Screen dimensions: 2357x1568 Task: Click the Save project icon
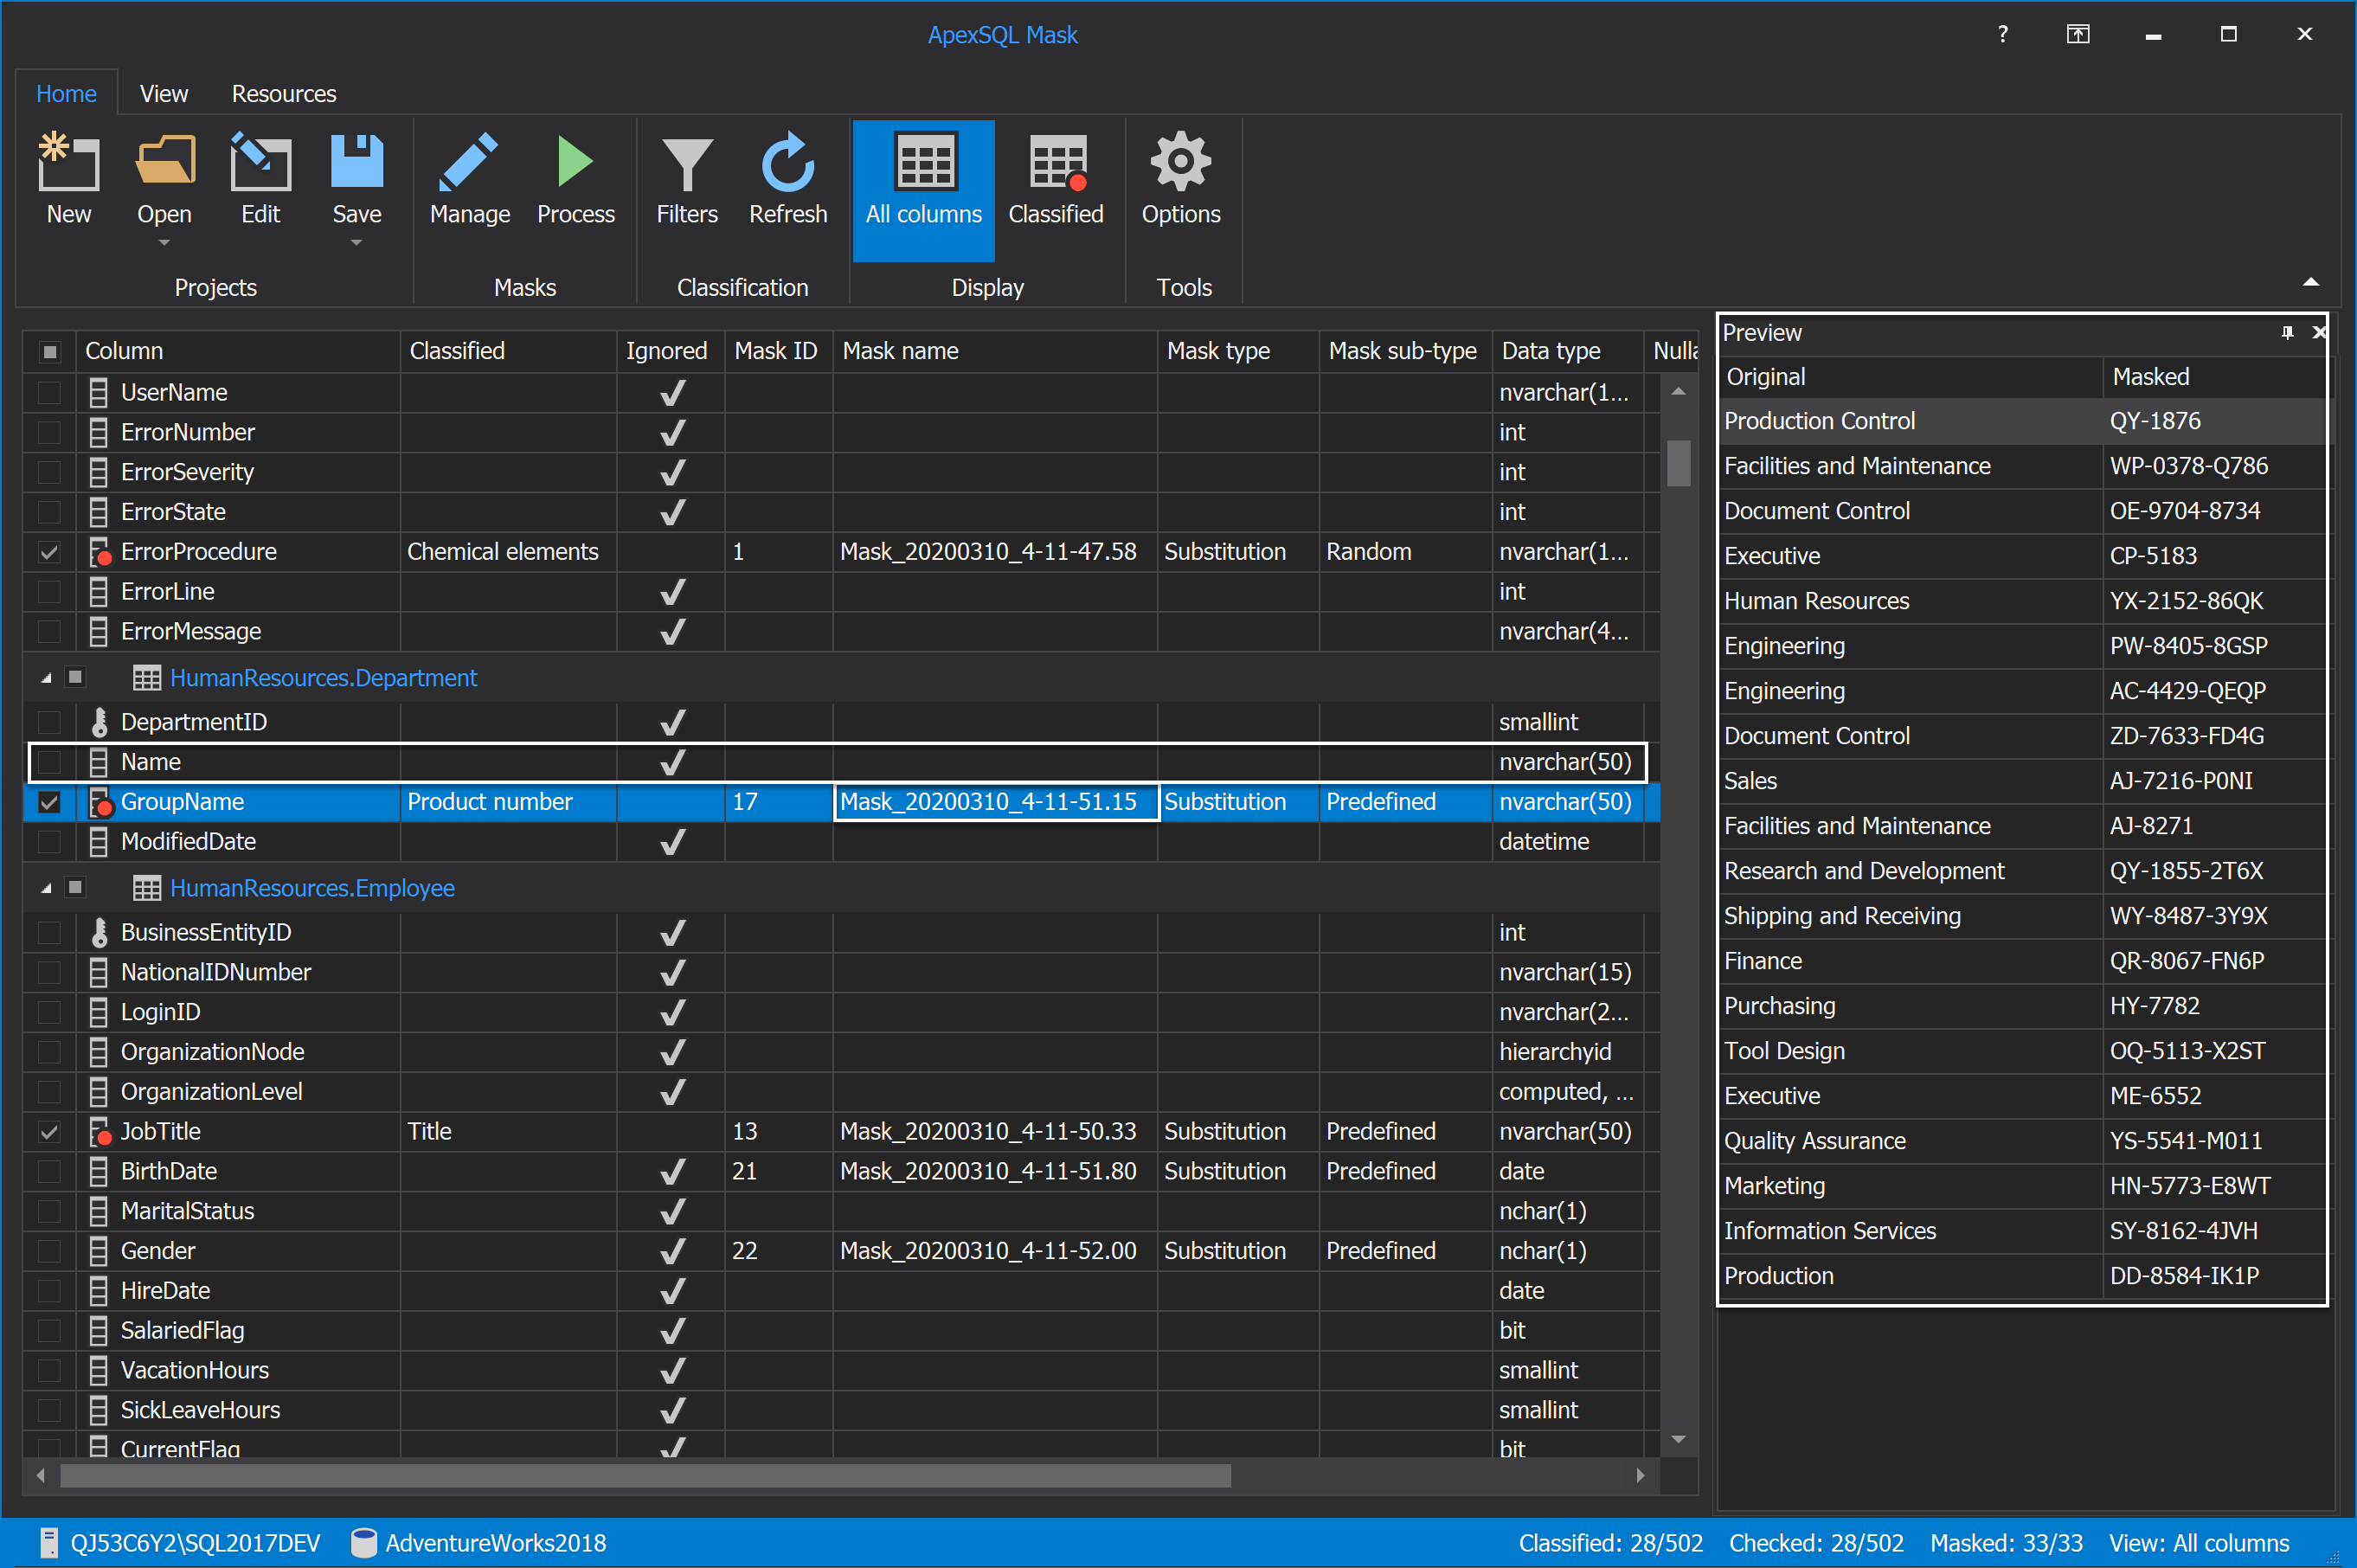[x=357, y=161]
